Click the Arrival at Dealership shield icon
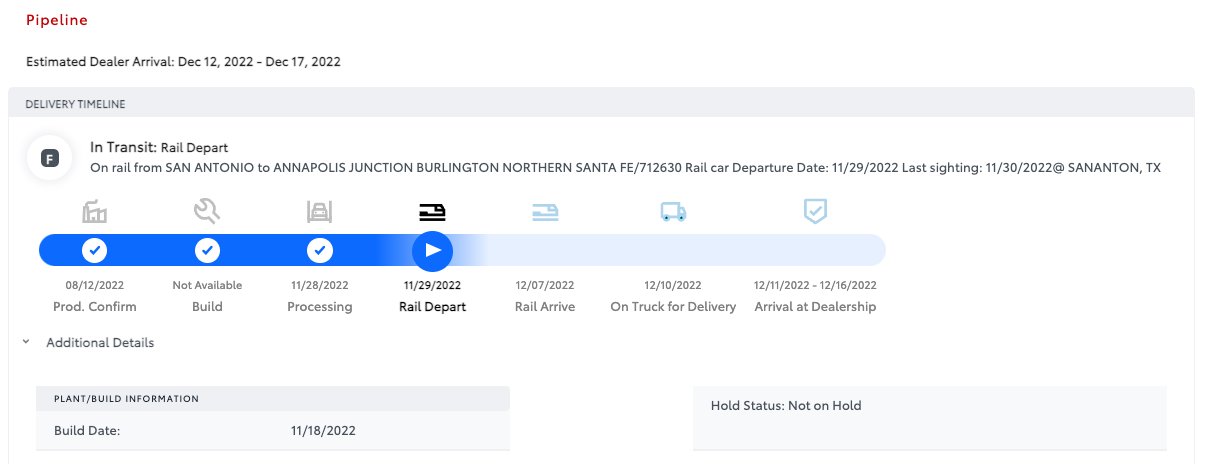Image resolution: width=1218 pixels, height=464 pixels. click(x=816, y=211)
